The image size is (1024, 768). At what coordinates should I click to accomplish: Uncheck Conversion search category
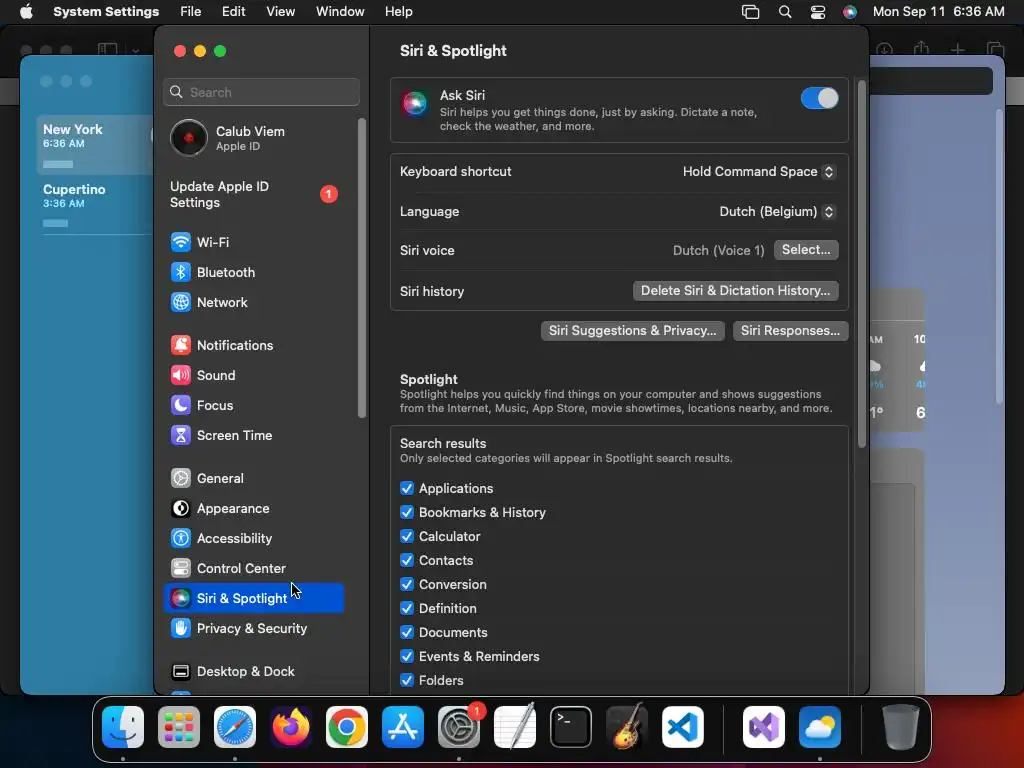click(x=407, y=584)
